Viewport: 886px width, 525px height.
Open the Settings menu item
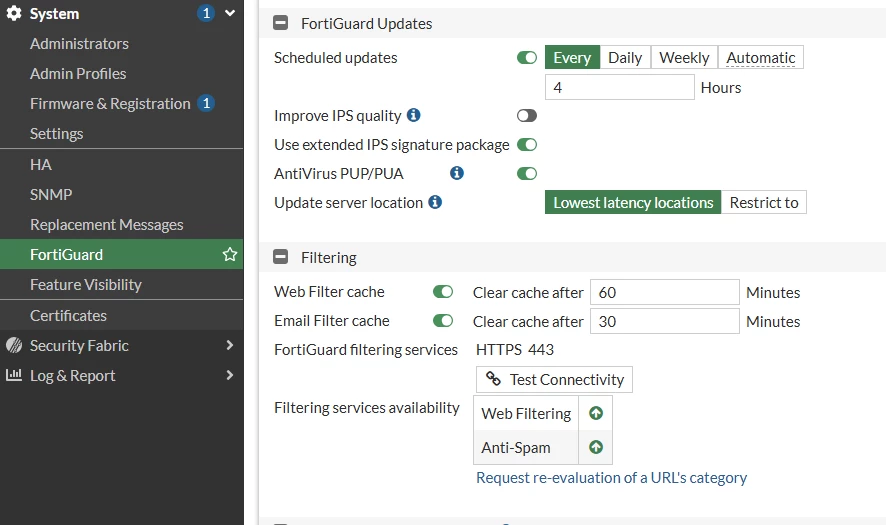coord(57,133)
